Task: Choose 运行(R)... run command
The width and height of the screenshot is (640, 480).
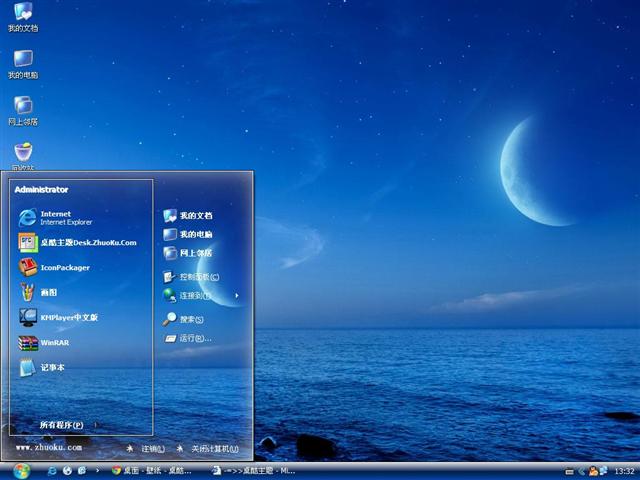Action: (x=195, y=338)
